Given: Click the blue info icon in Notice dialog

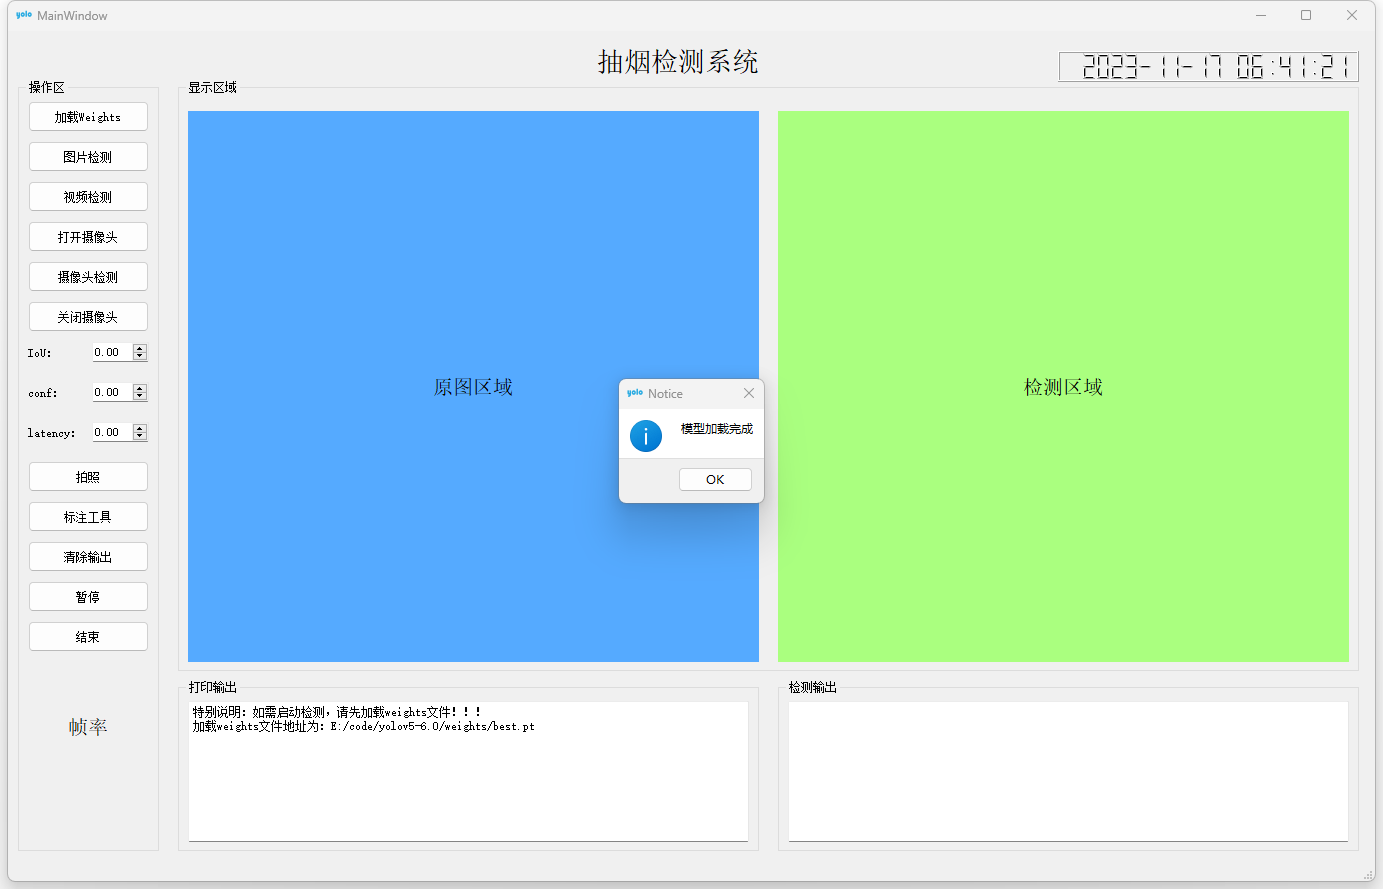Looking at the screenshot, I should tap(646, 436).
